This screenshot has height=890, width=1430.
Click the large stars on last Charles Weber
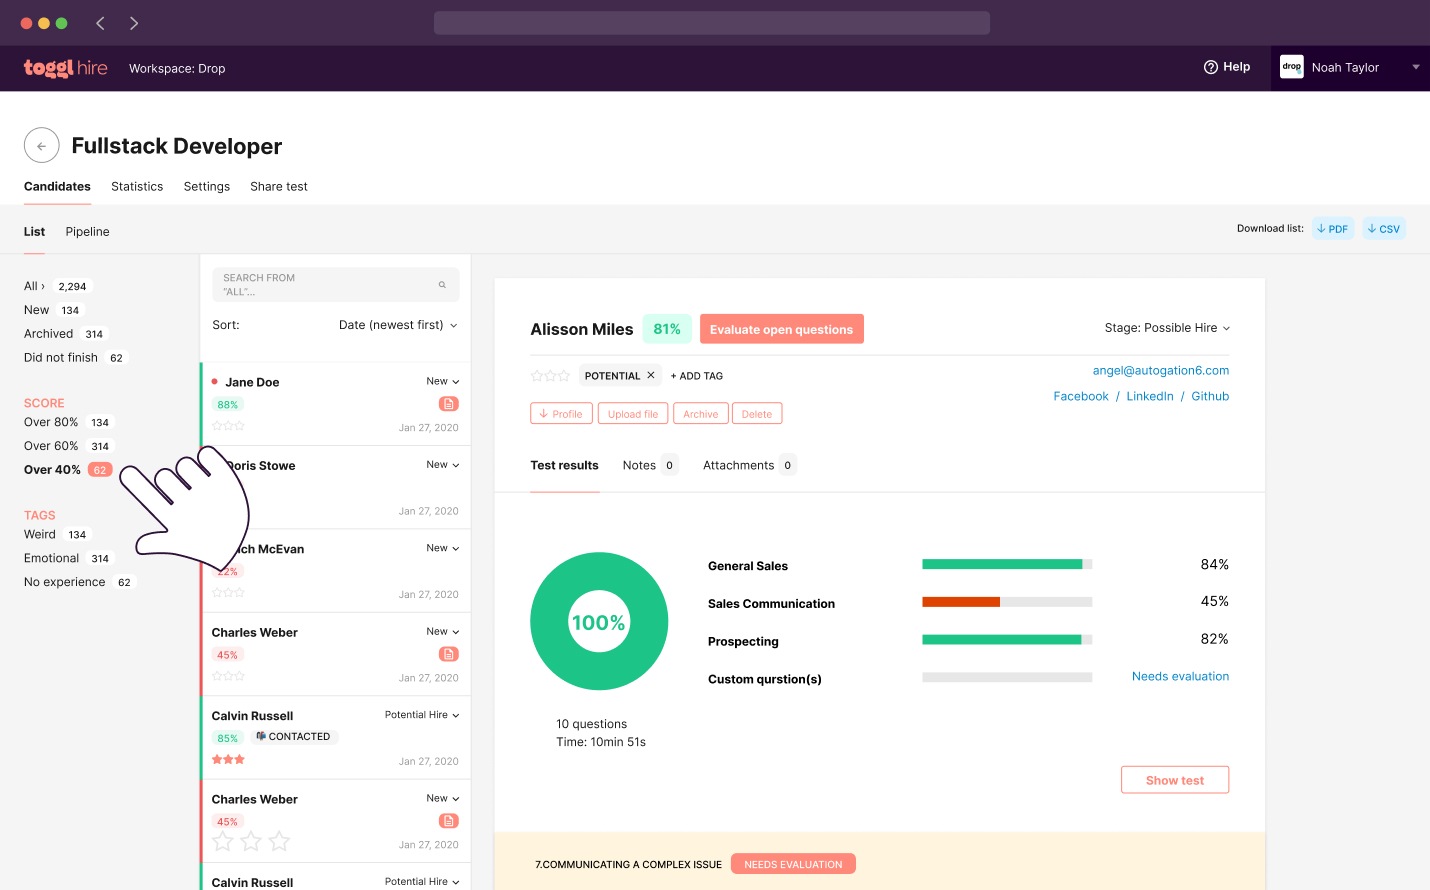click(x=251, y=842)
